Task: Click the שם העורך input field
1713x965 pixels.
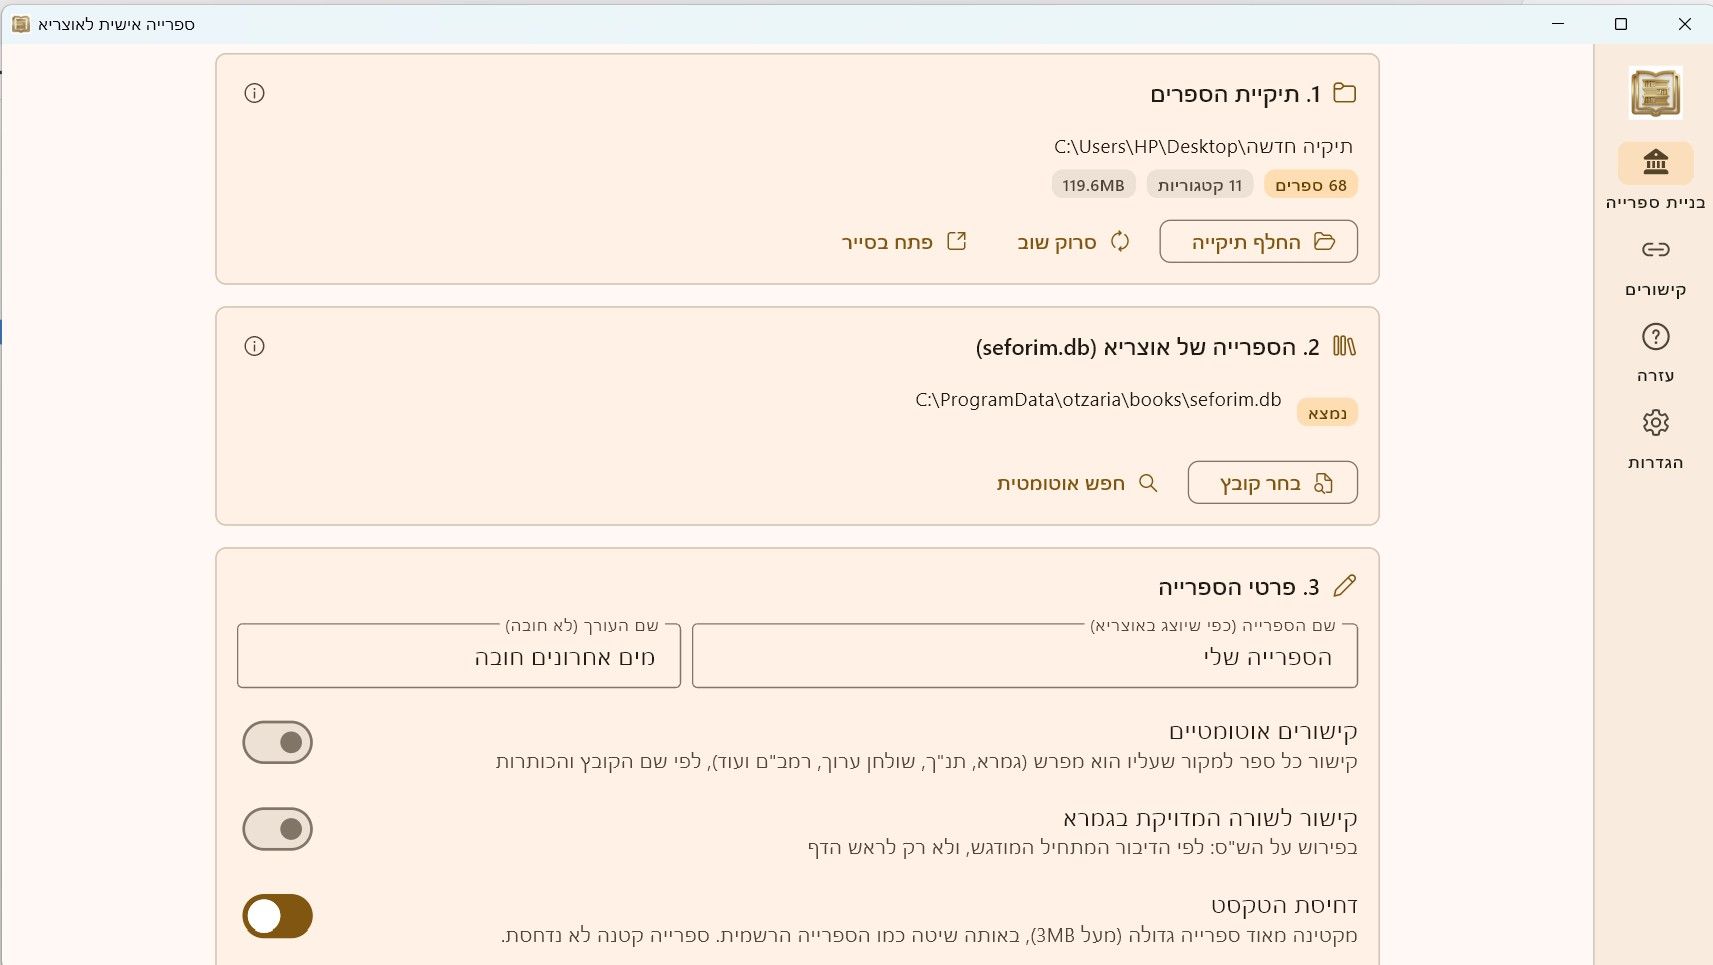Action: [x=459, y=656]
